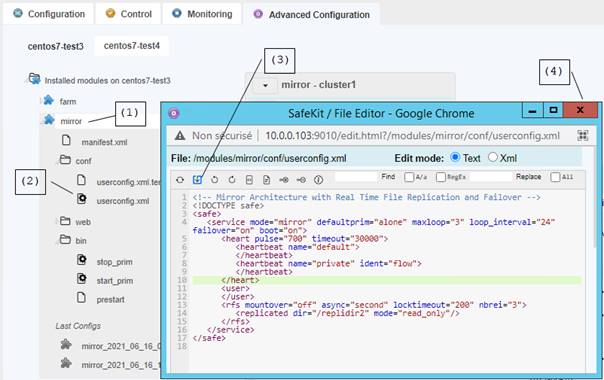The image size is (604, 380).
Task: Click the Chrome address bar URL
Action: [413, 136]
